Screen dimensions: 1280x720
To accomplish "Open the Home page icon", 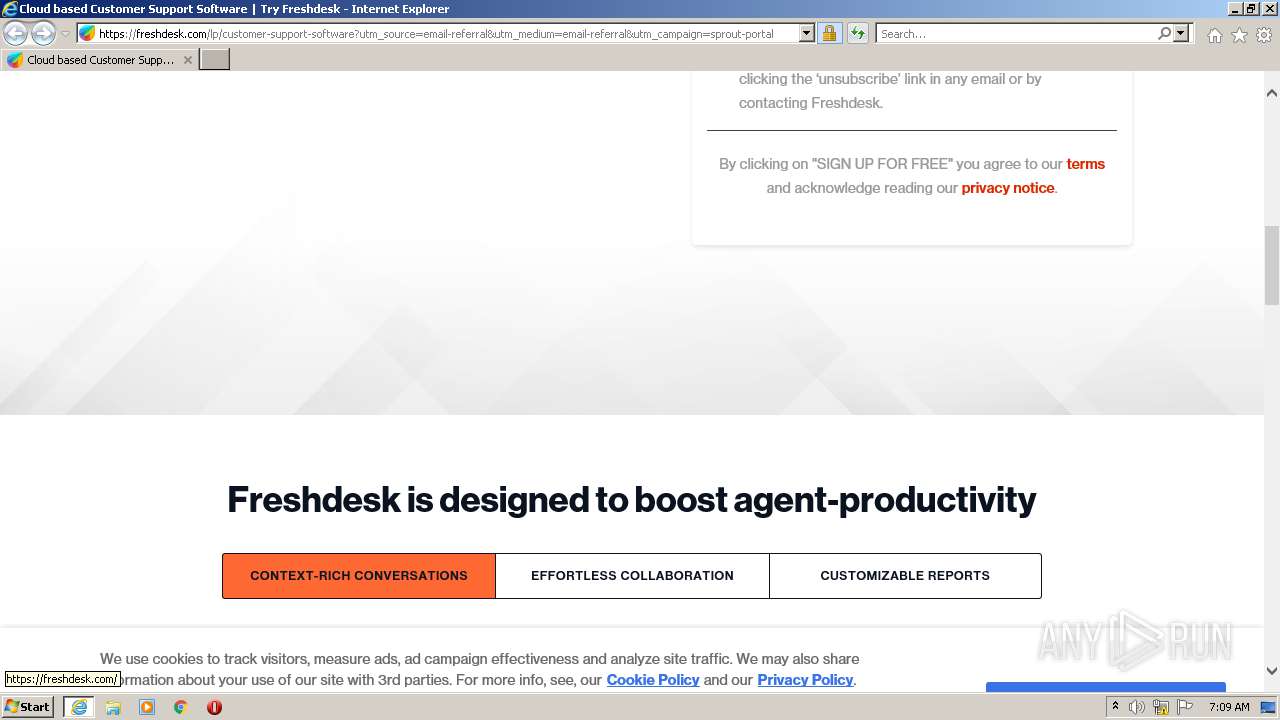I will (x=1214, y=35).
